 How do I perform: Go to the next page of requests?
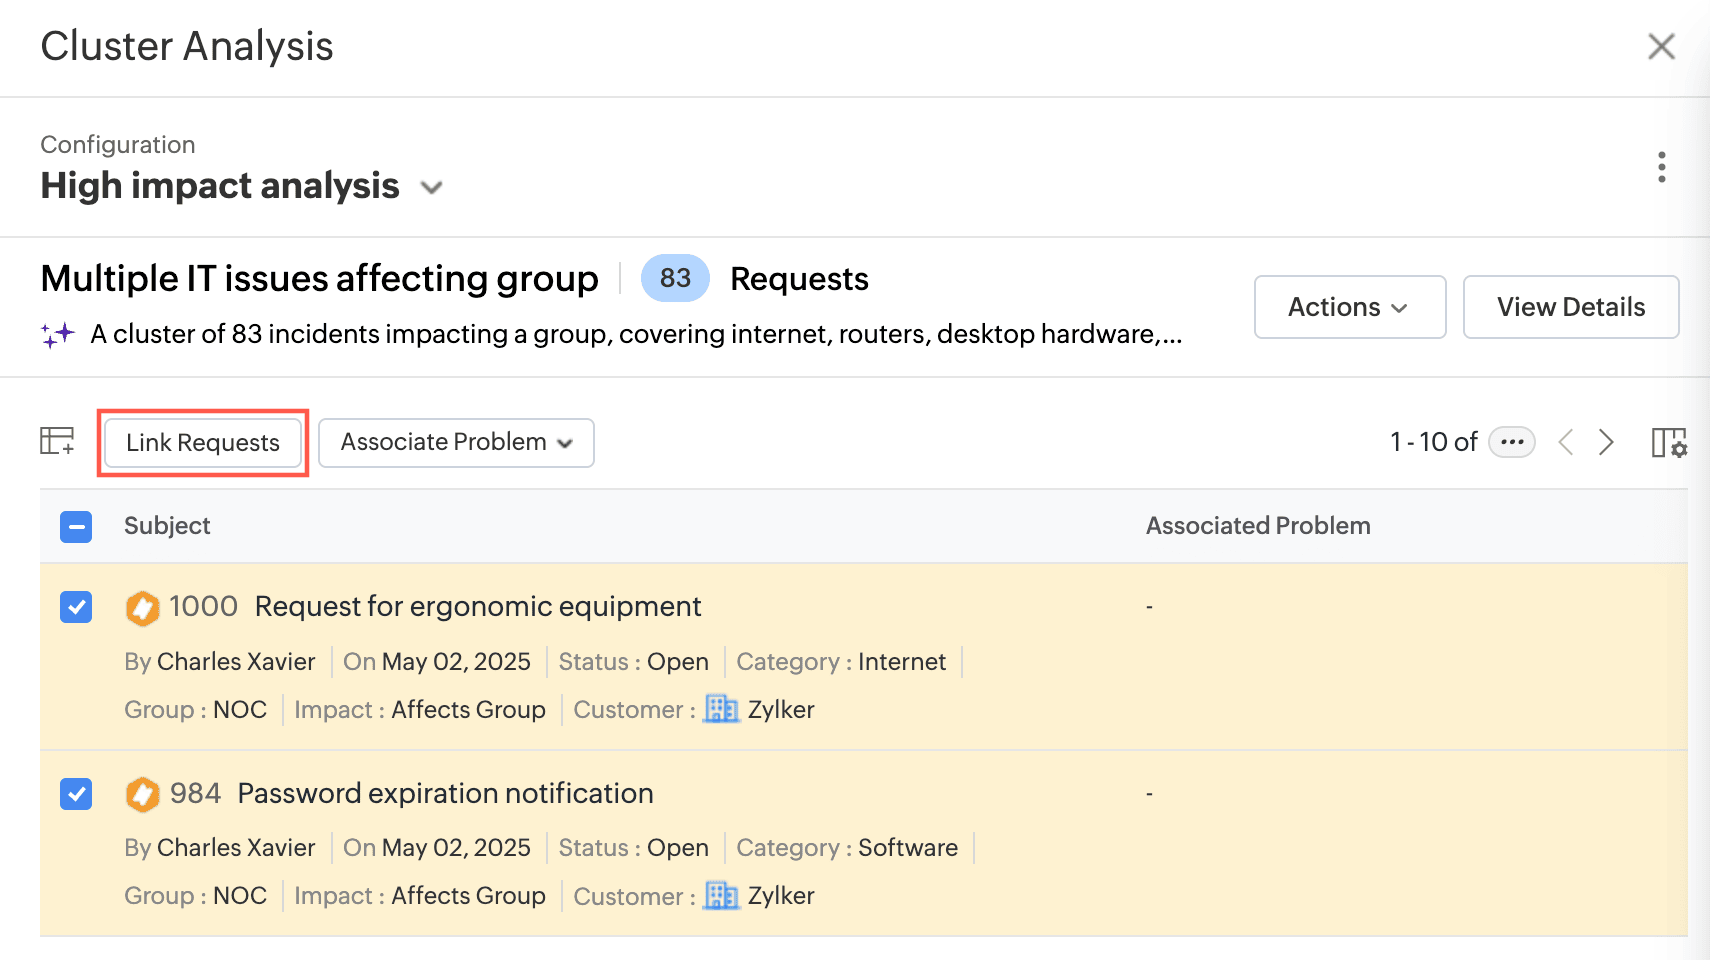coord(1606,442)
